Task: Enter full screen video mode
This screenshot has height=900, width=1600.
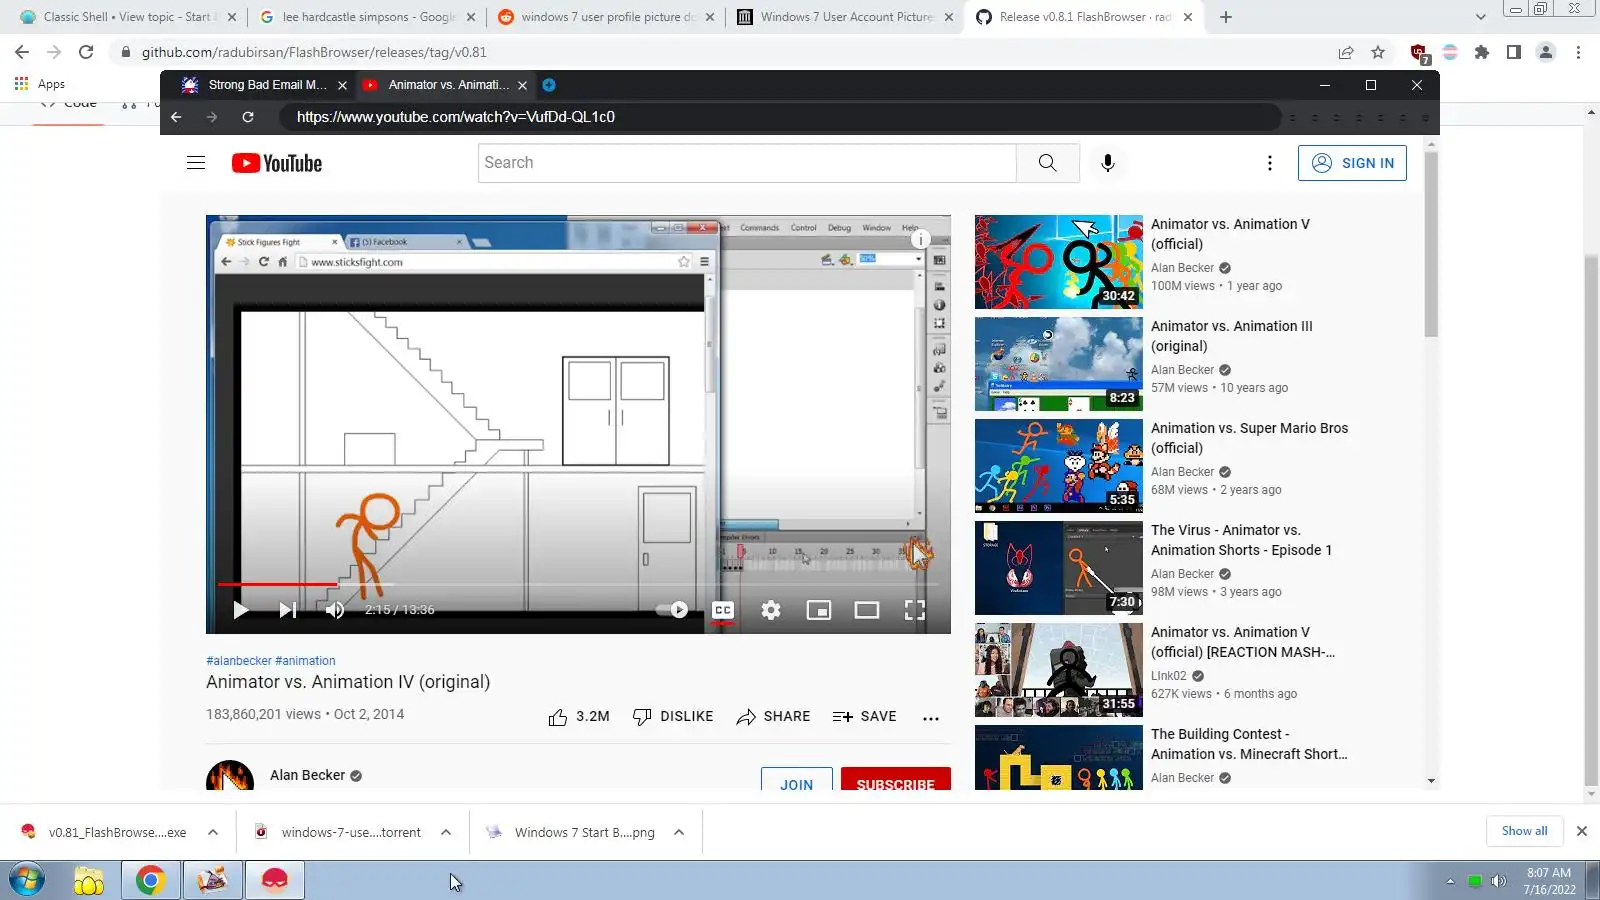Action: [x=915, y=610]
